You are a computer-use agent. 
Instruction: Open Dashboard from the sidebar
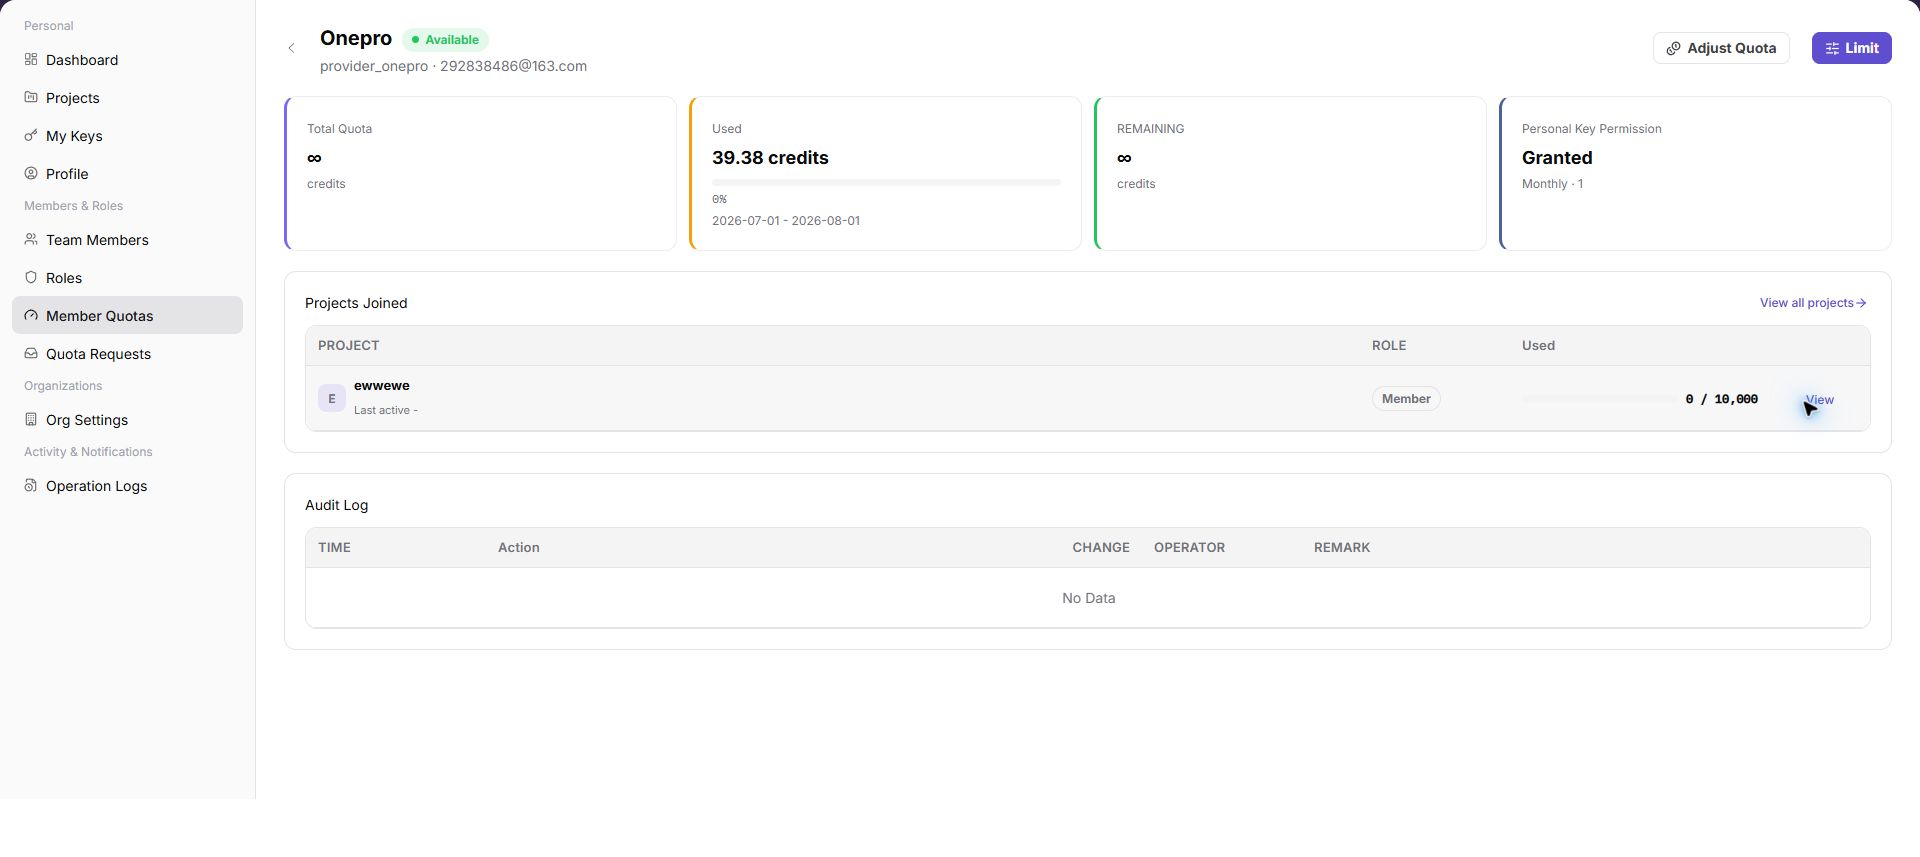point(127,60)
